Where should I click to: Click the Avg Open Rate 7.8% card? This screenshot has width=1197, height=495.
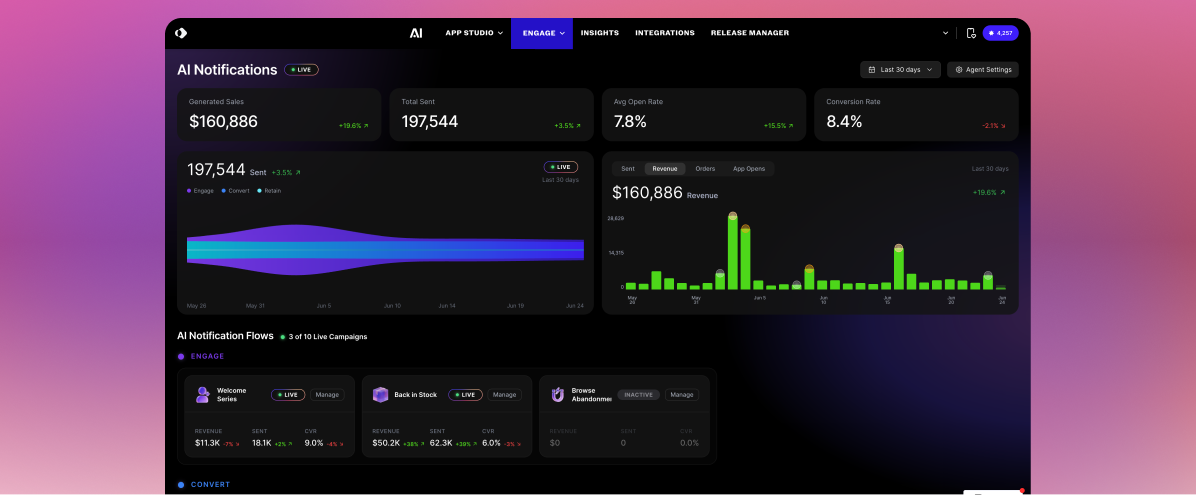(704, 115)
